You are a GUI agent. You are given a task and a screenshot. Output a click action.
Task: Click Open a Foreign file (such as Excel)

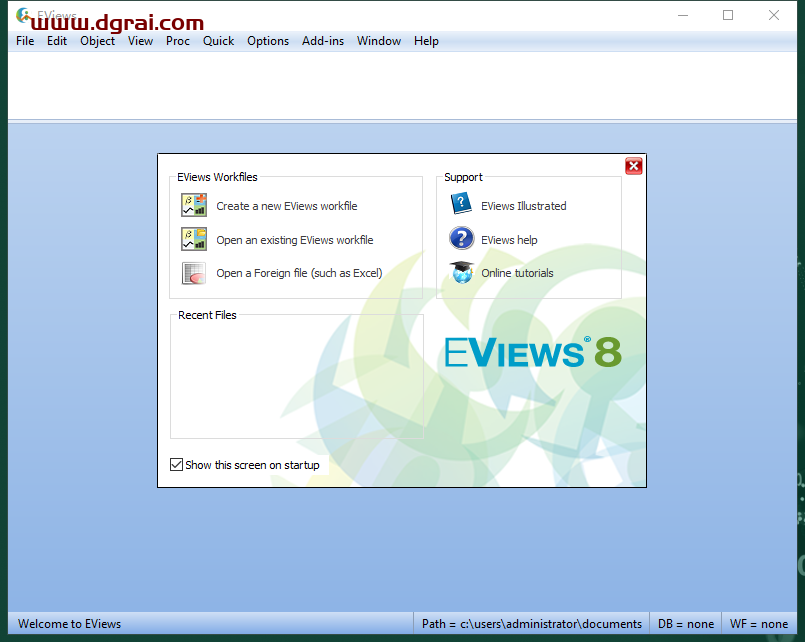tap(299, 273)
